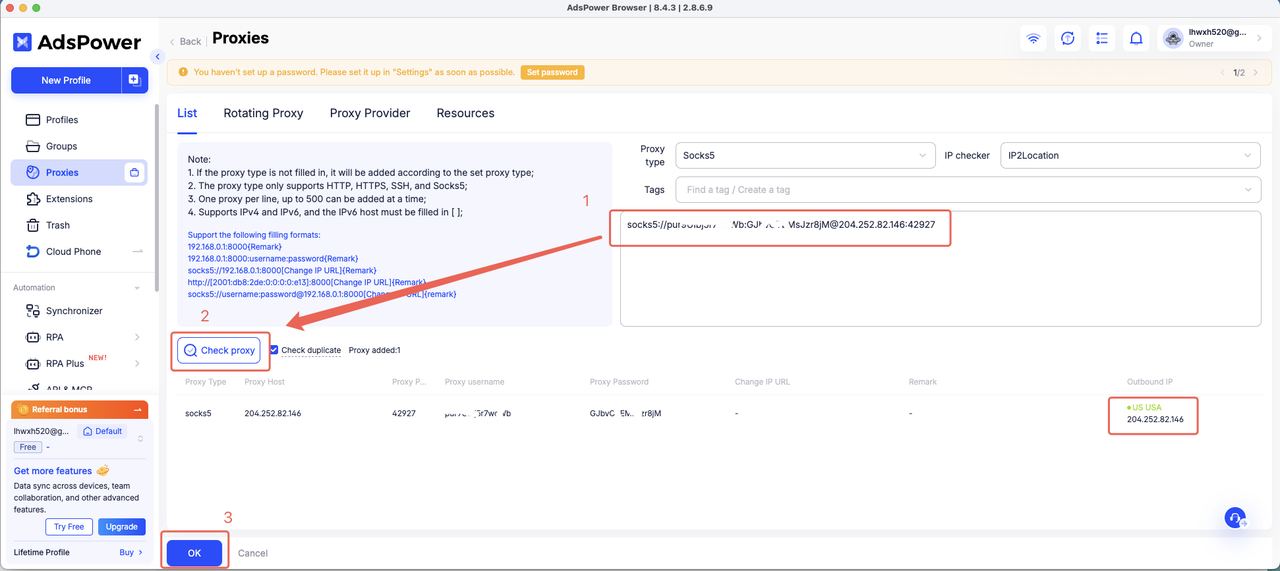
Task: Switch to the Rotating Proxy tab
Action: 263,113
